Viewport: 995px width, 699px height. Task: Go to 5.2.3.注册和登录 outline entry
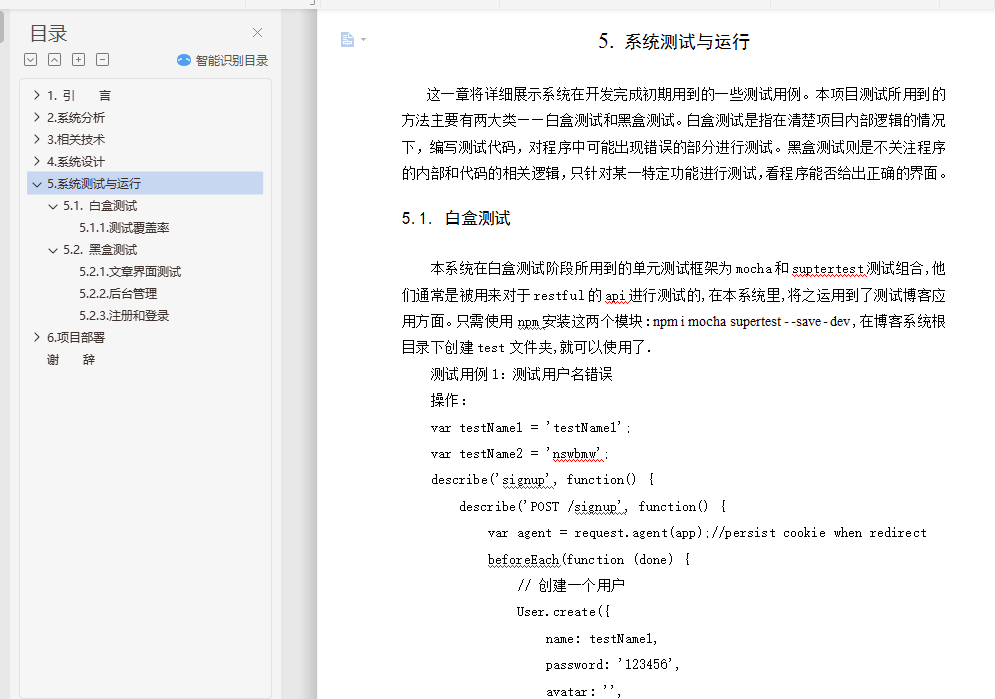pos(124,315)
